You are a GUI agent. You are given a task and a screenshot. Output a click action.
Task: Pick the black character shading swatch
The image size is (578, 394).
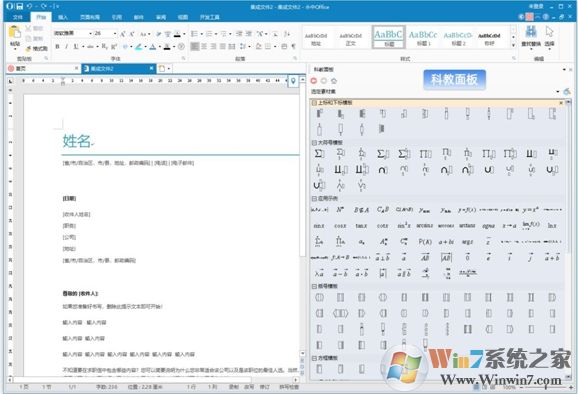[167, 47]
